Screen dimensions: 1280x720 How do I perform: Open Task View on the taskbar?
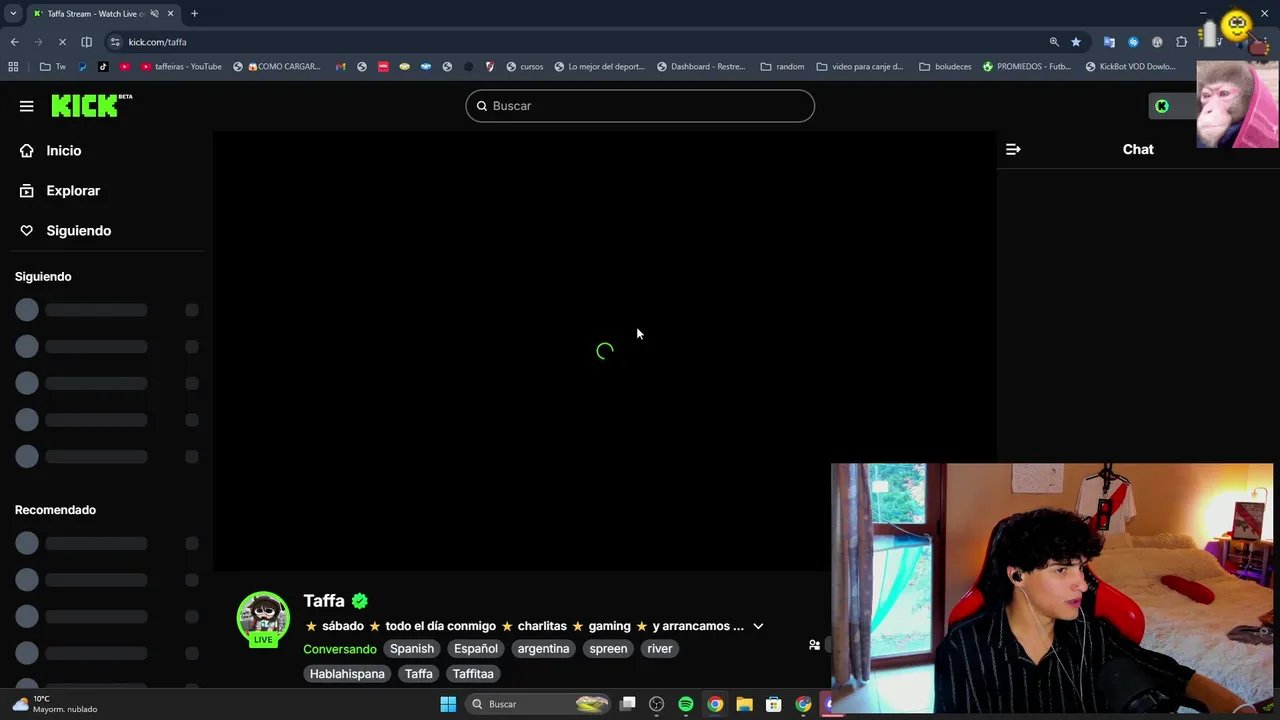click(627, 704)
